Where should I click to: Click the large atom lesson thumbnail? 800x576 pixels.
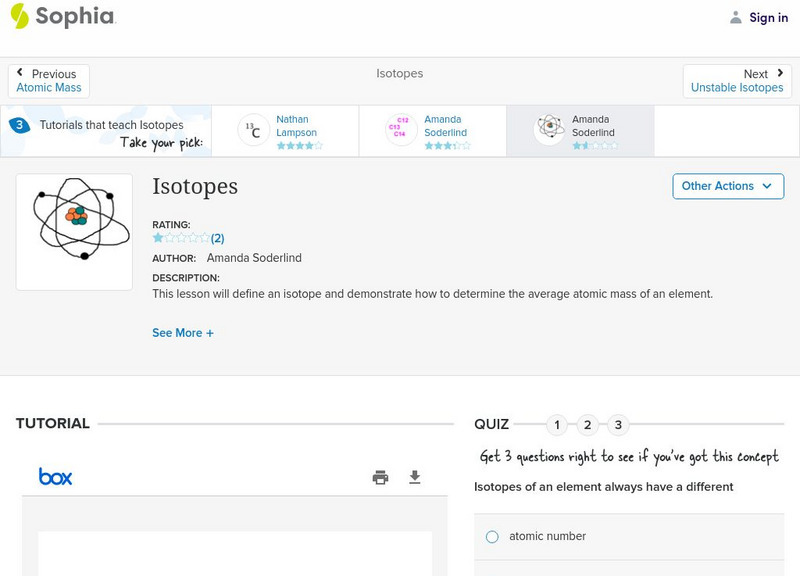tap(74, 232)
